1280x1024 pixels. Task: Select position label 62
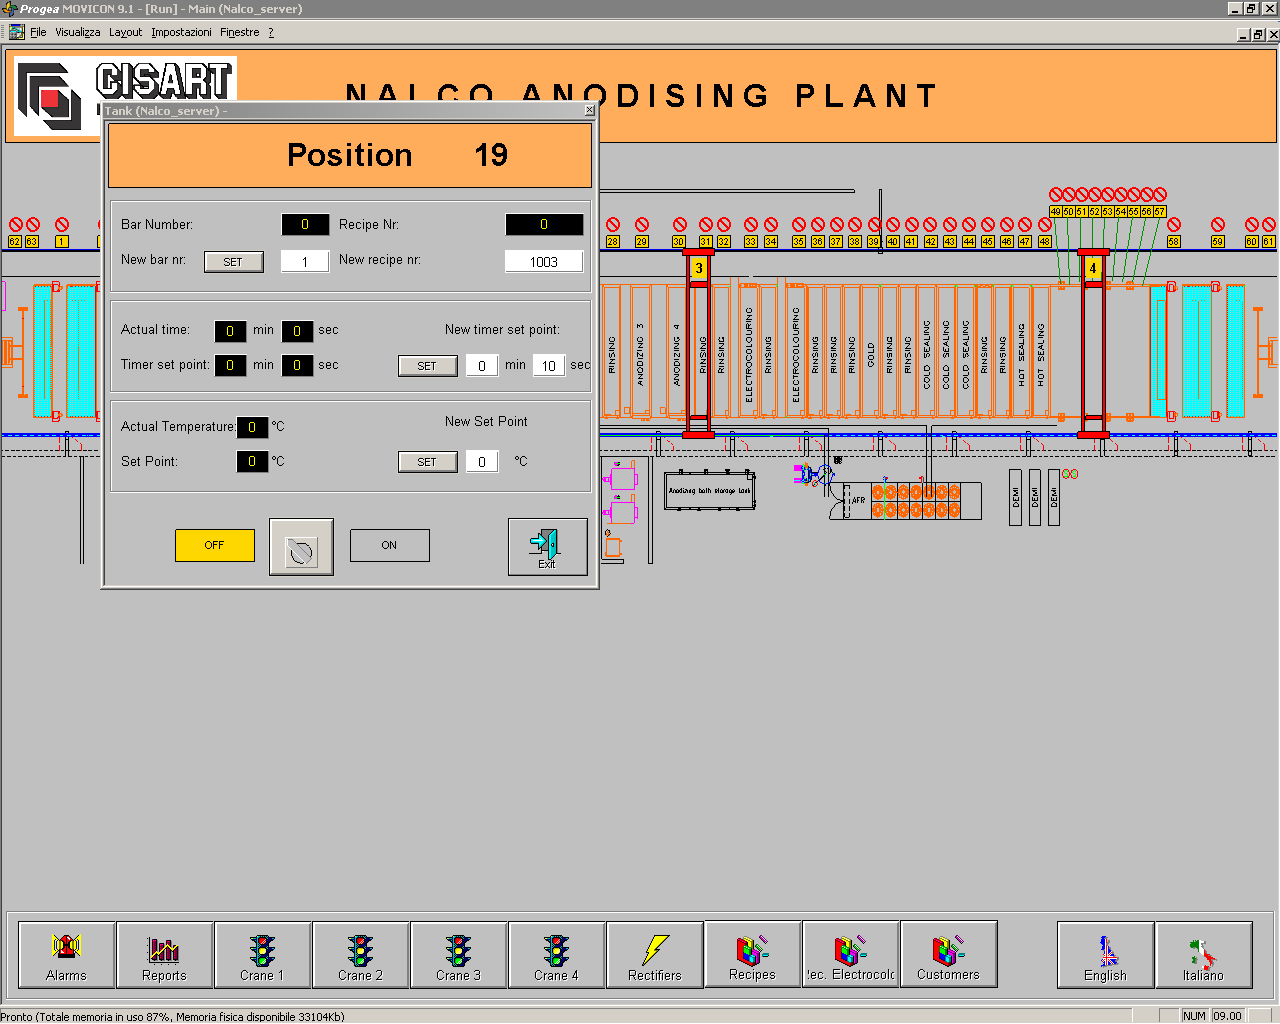(x=15, y=242)
